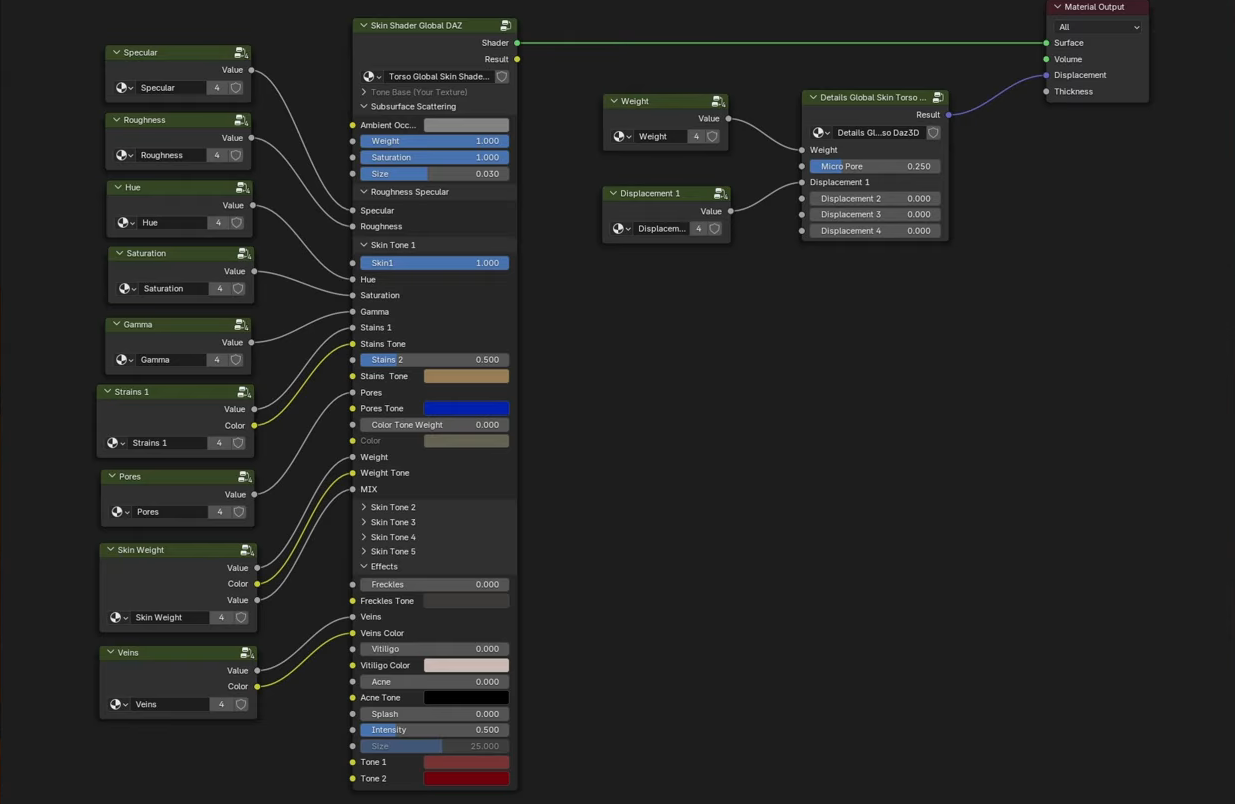Open the Skin Shader Global DAZ group icon

pyautogui.click(x=506, y=26)
